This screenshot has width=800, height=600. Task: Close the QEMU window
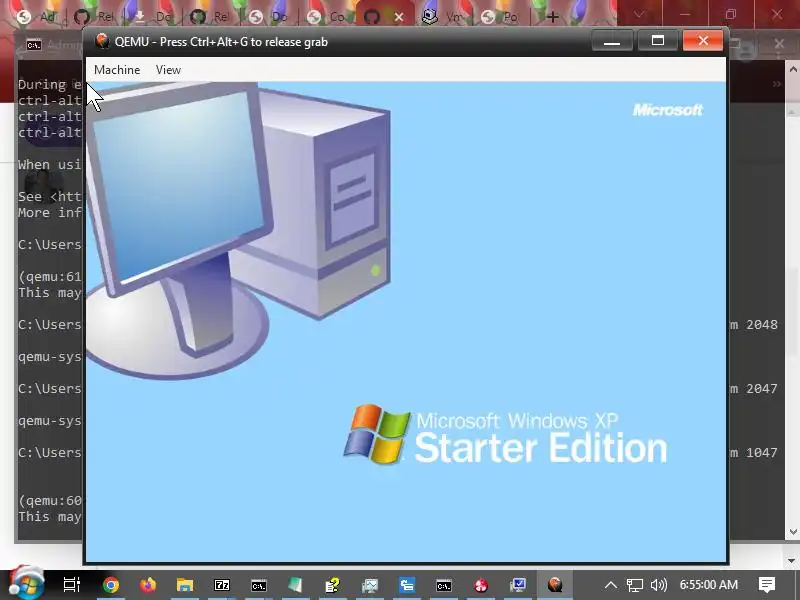click(703, 41)
